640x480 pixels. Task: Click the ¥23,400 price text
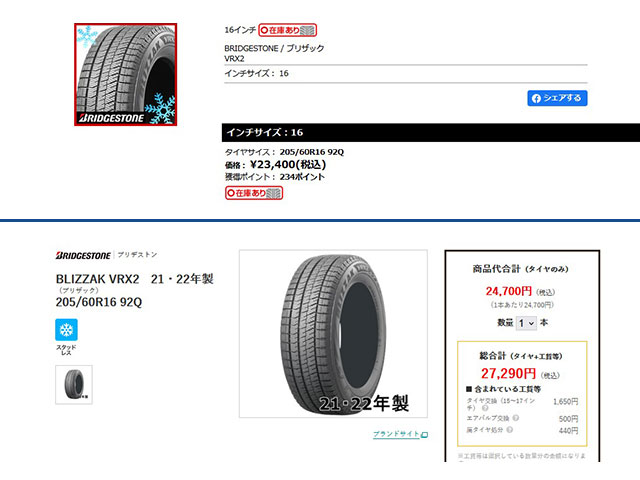click(288, 164)
